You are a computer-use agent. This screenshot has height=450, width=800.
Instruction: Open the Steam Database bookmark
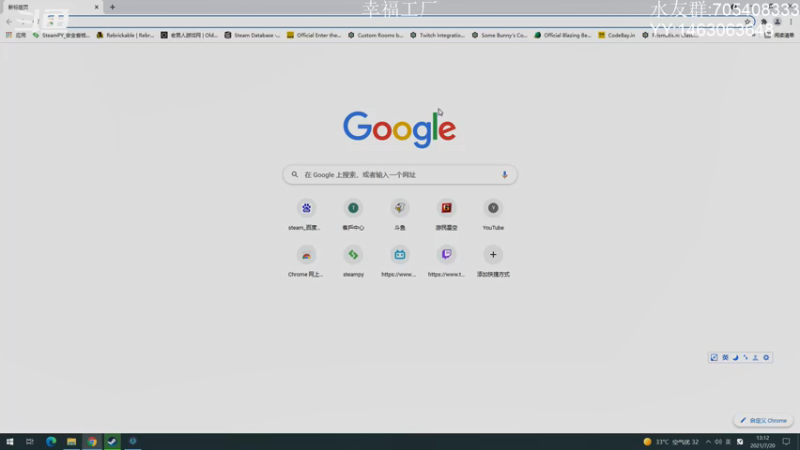click(x=253, y=35)
